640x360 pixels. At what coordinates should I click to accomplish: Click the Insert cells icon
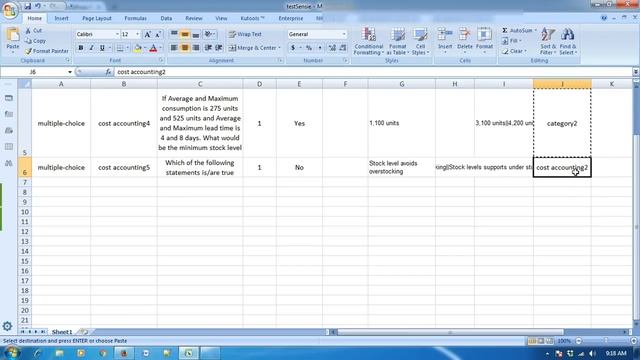tap(445, 34)
